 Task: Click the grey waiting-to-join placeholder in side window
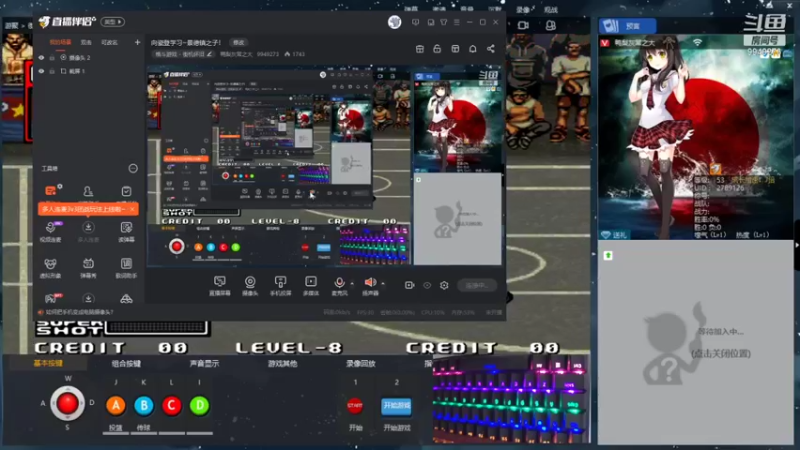pos(695,342)
